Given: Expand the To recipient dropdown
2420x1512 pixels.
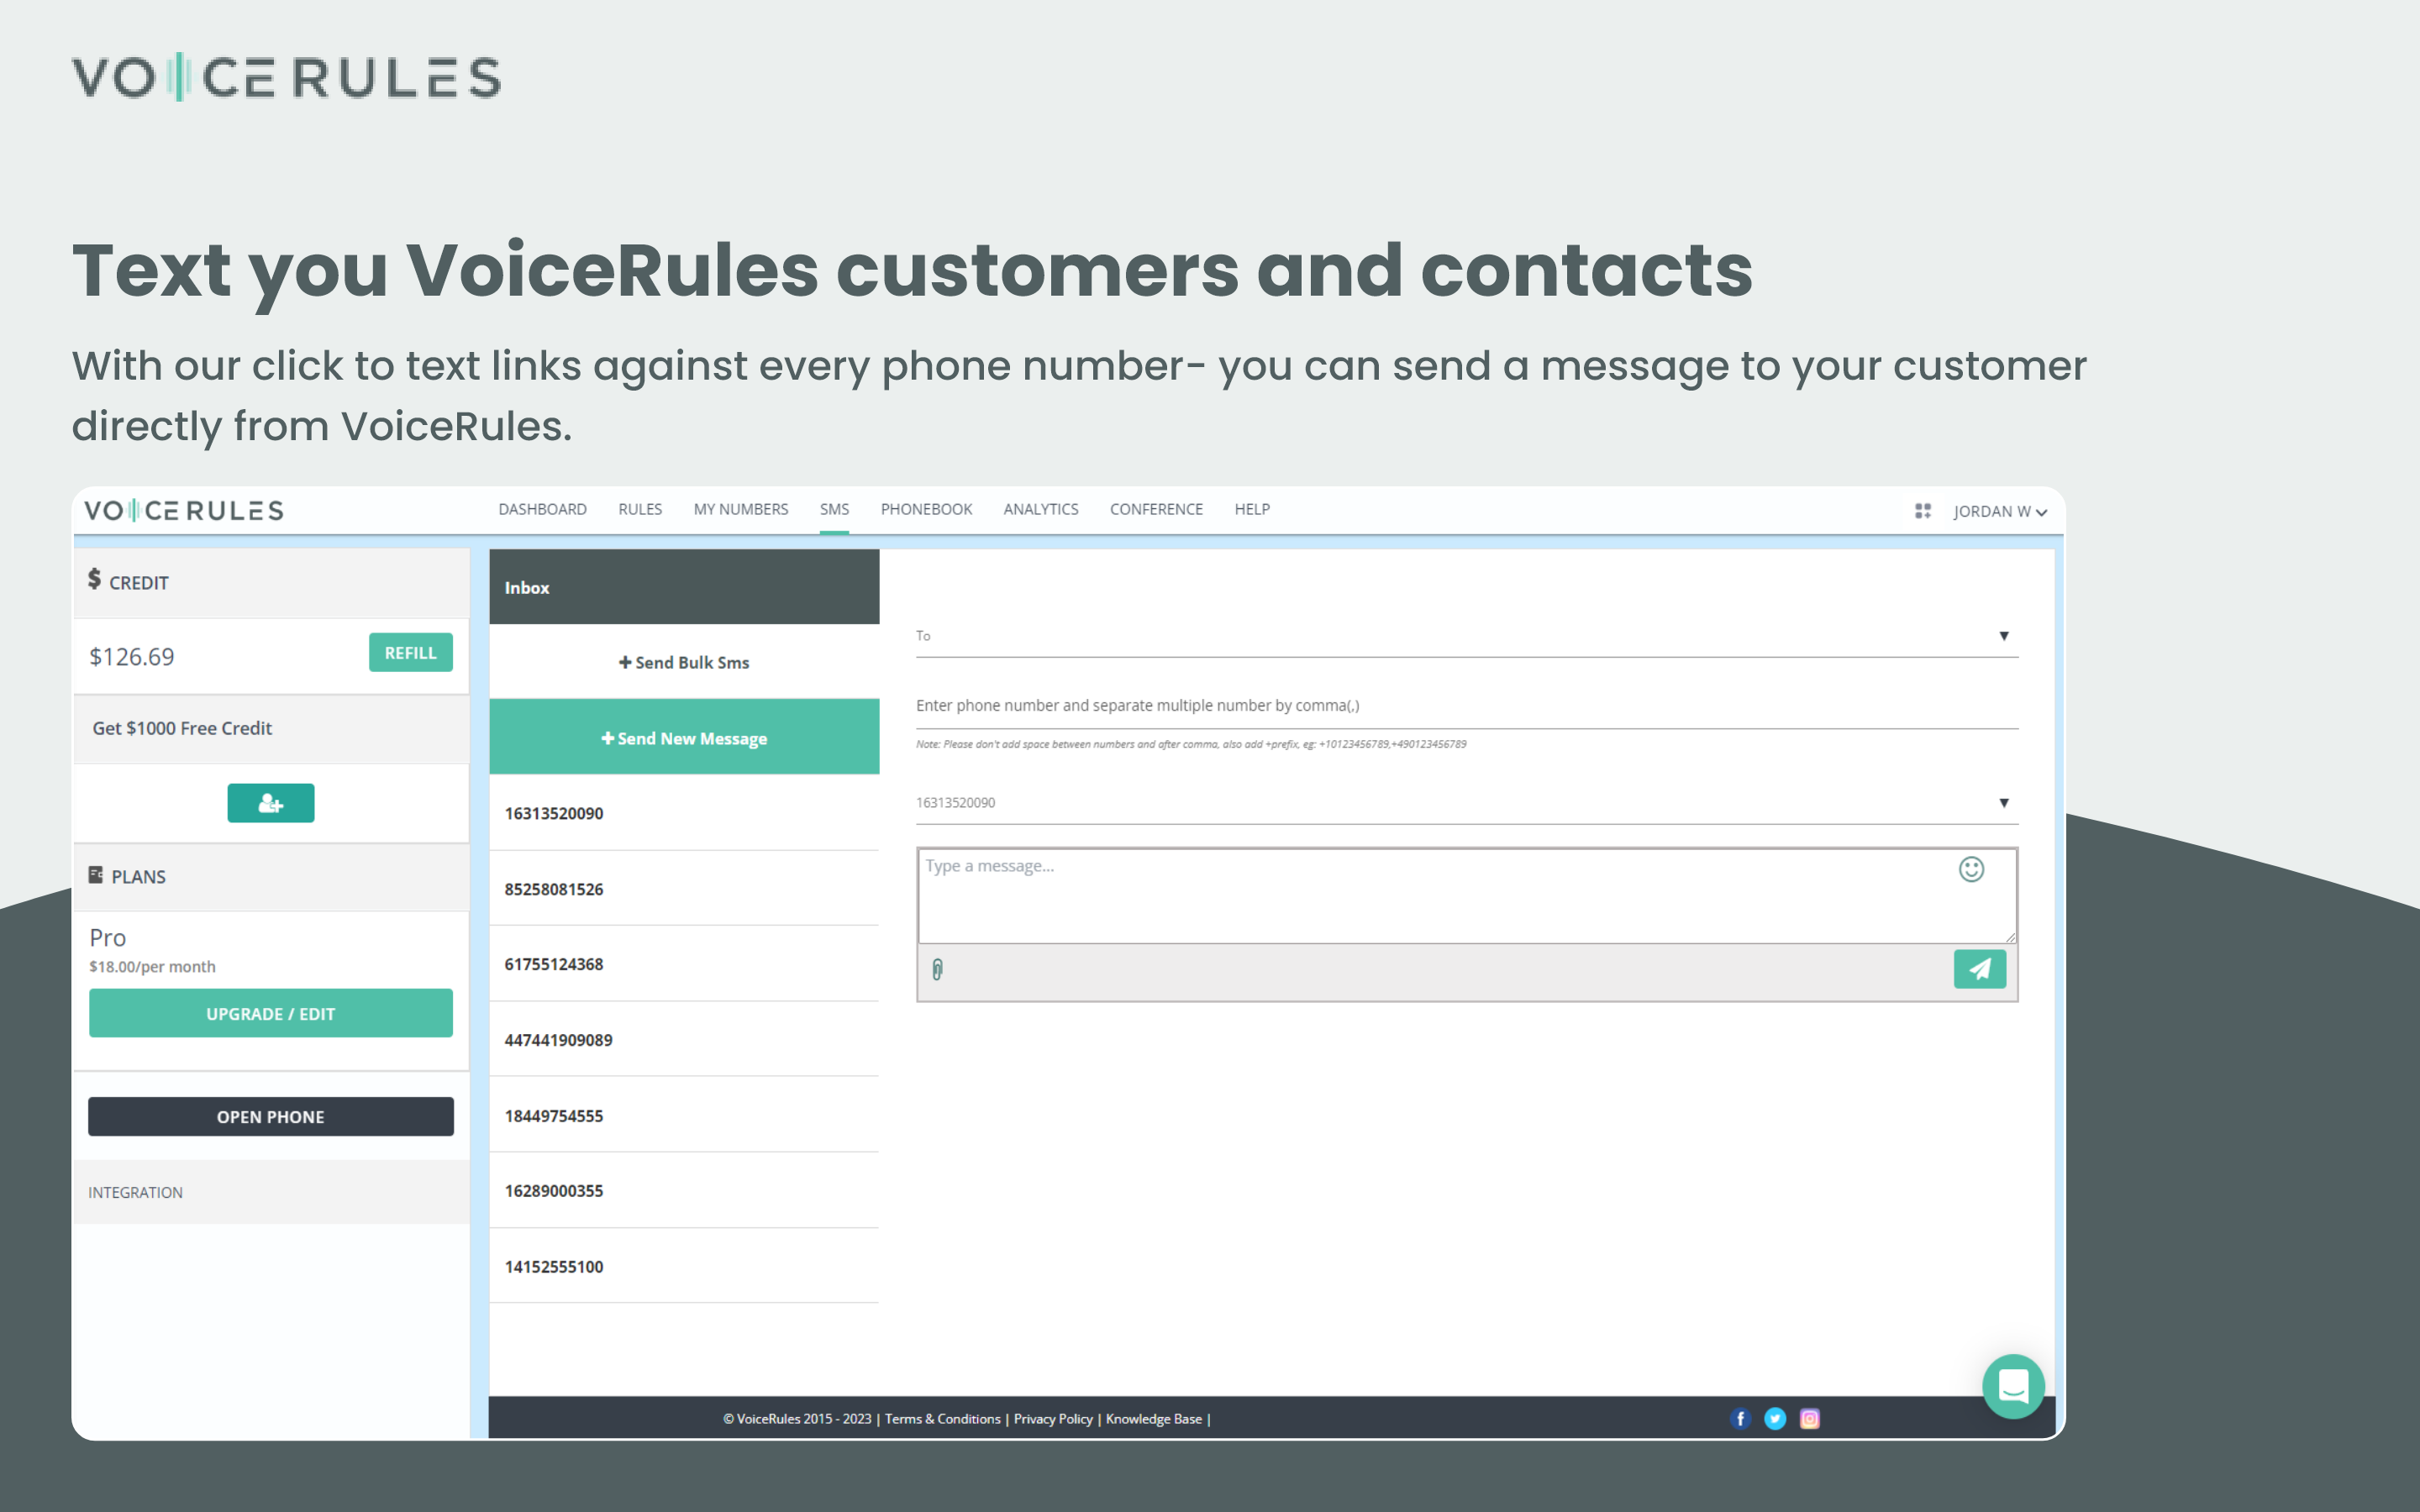Looking at the screenshot, I should pyautogui.click(x=1467, y=636).
